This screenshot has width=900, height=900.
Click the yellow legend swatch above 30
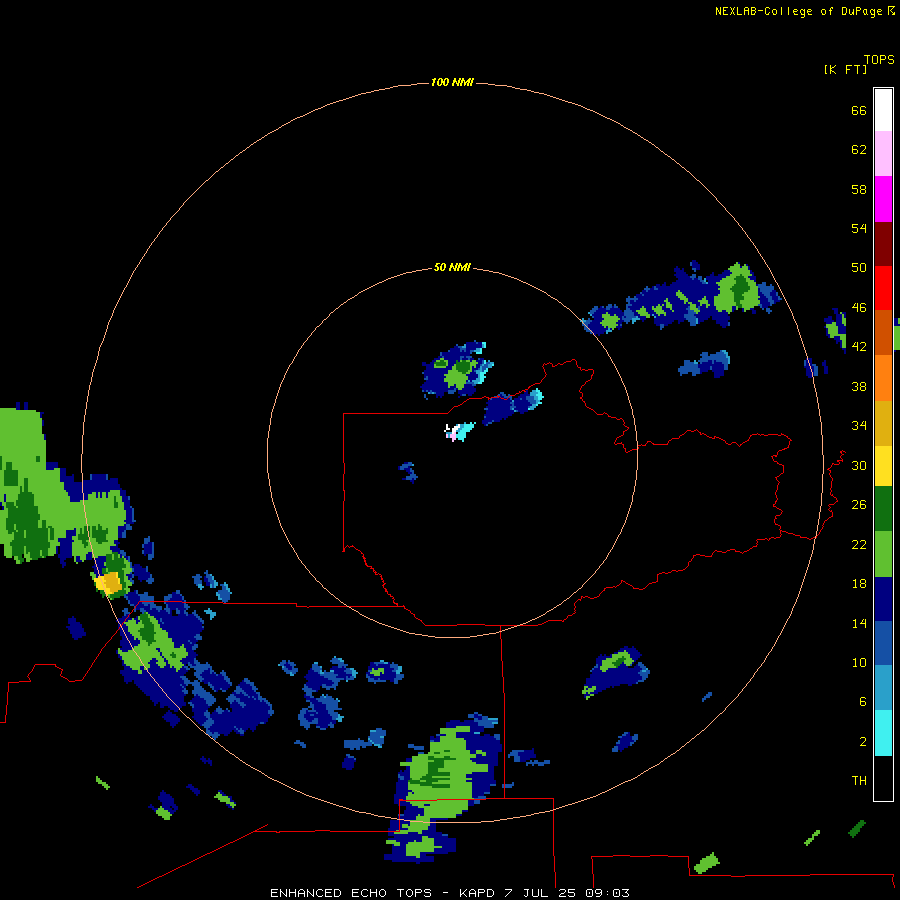tap(883, 466)
